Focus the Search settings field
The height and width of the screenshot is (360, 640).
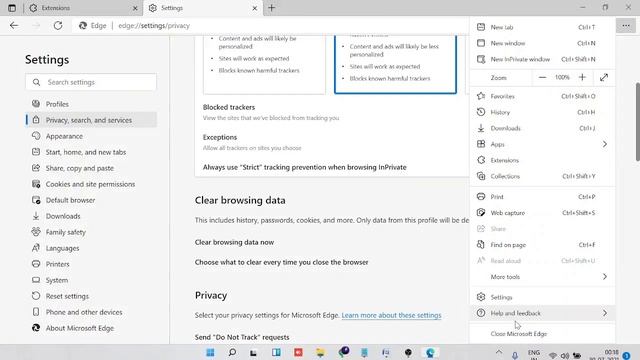[91, 82]
